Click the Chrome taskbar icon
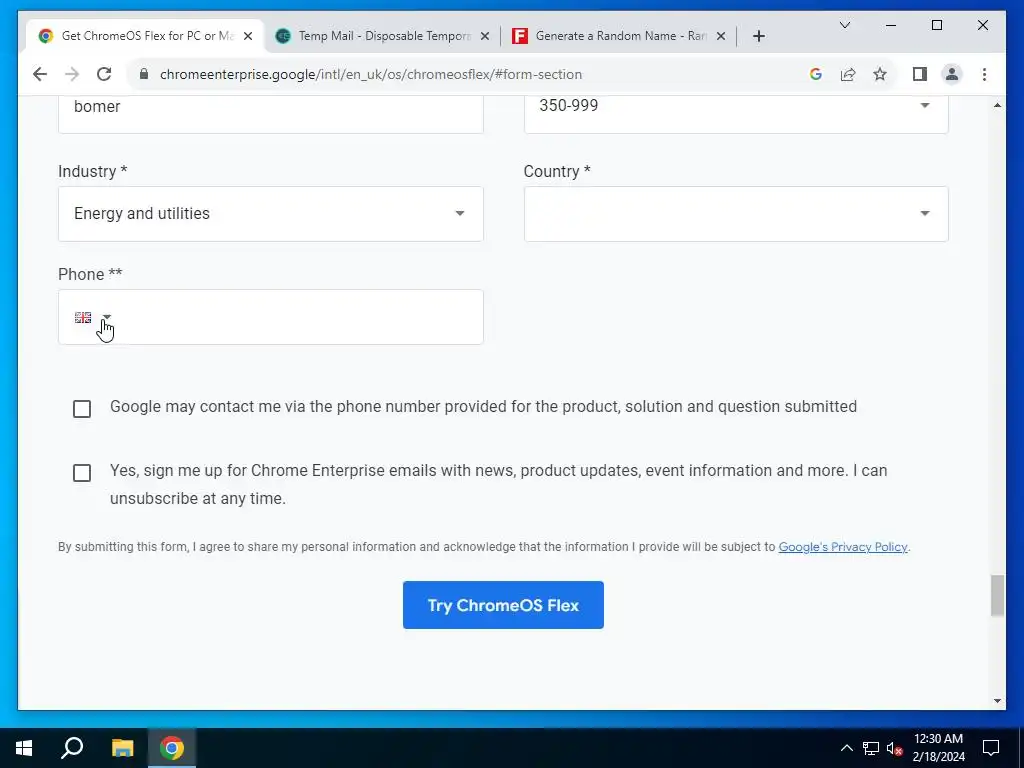 click(172, 748)
